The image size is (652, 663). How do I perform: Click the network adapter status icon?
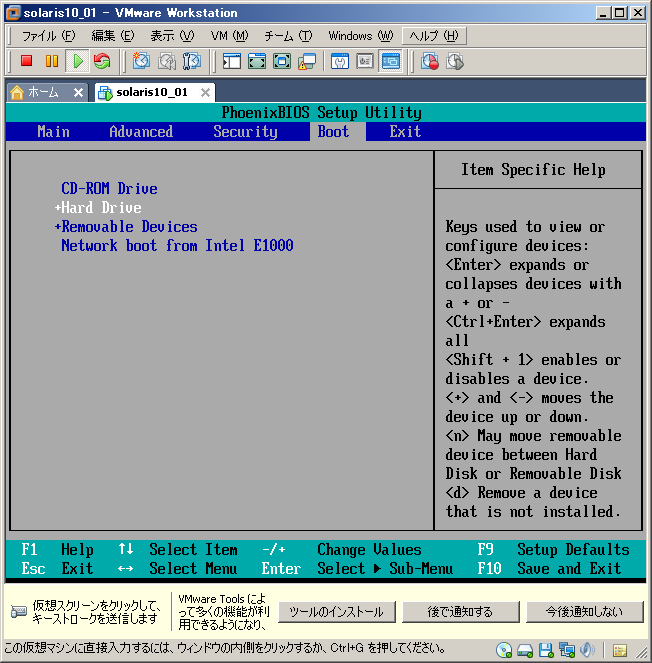click(567, 650)
